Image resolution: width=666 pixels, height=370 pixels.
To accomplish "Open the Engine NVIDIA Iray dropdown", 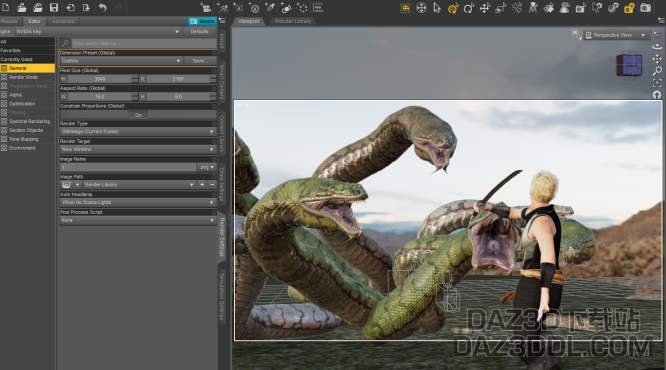I will (98, 31).
